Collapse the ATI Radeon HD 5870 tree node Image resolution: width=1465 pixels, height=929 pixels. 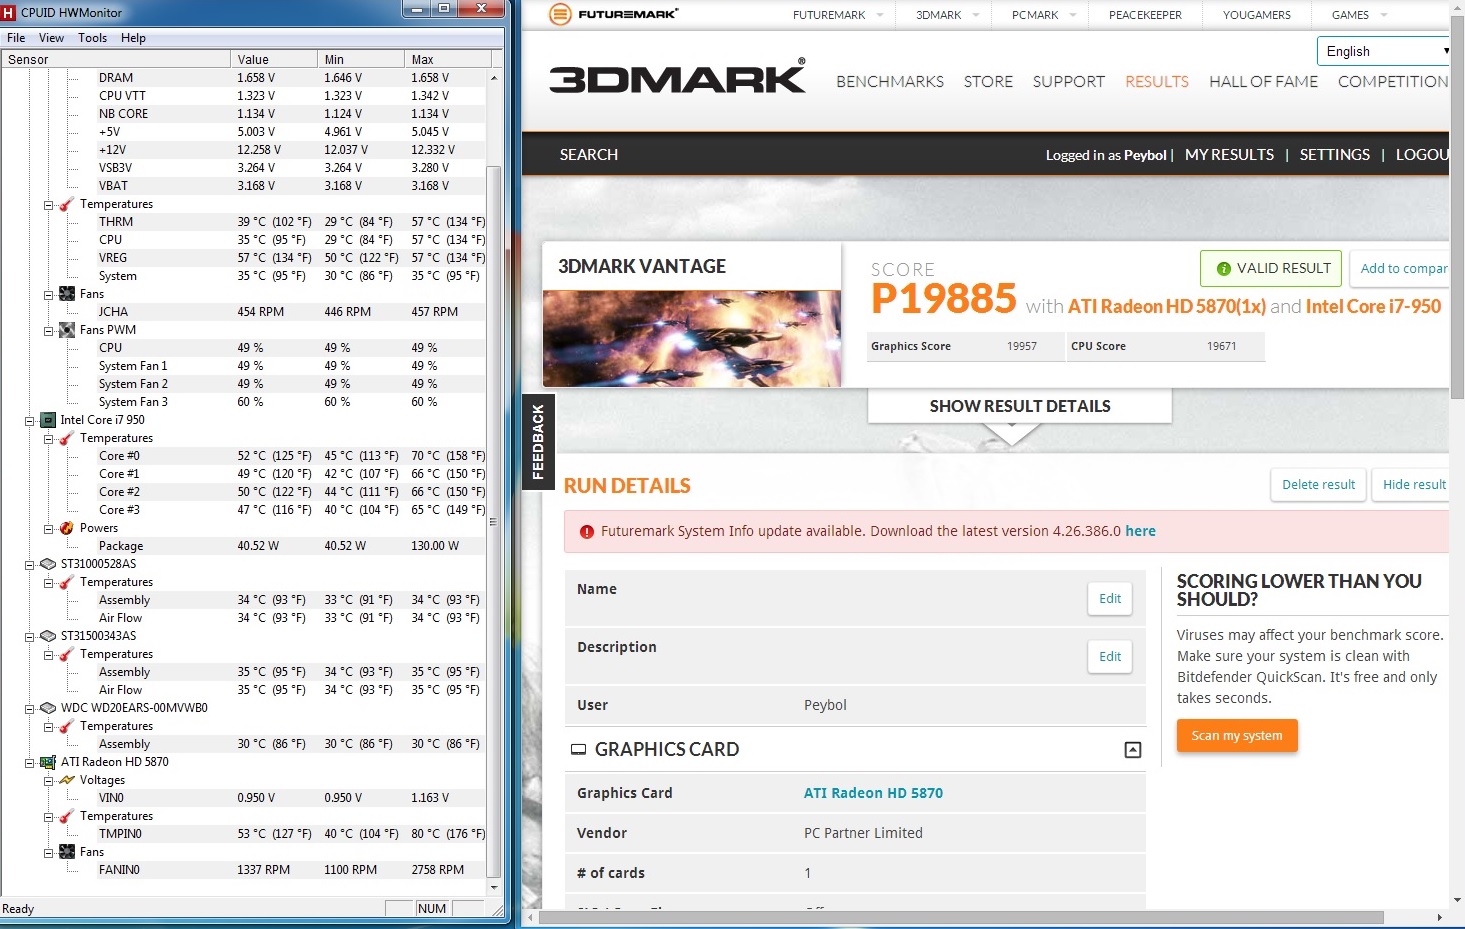pyautogui.click(x=30, y=763)
